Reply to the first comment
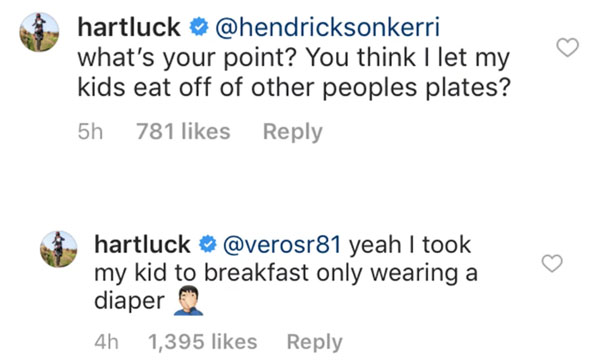Viewport: 600px width, 362px height. [x=293, y=132]
